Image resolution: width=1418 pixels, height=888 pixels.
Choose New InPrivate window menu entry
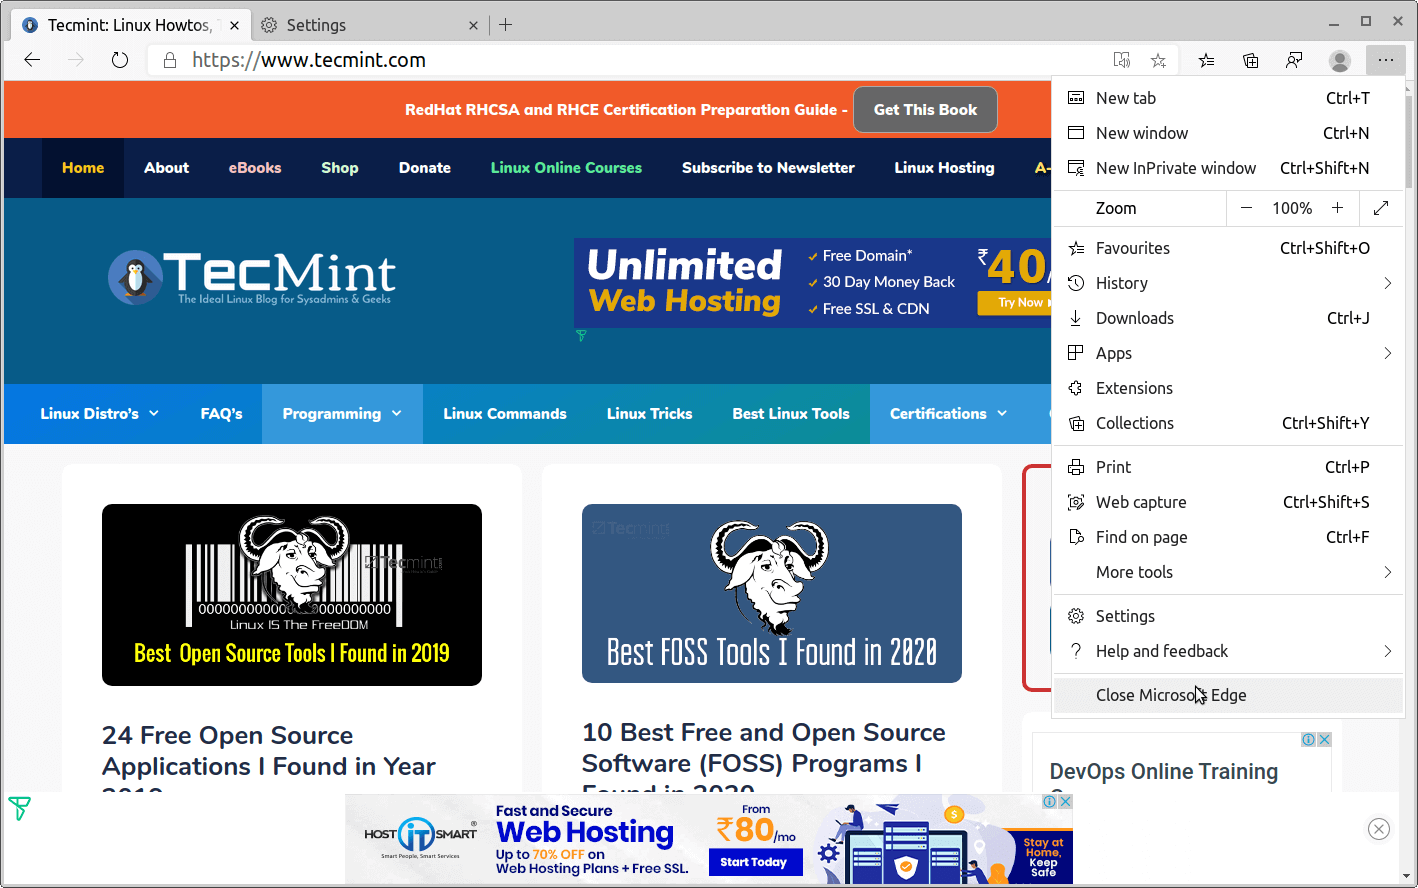[1176, 168]
